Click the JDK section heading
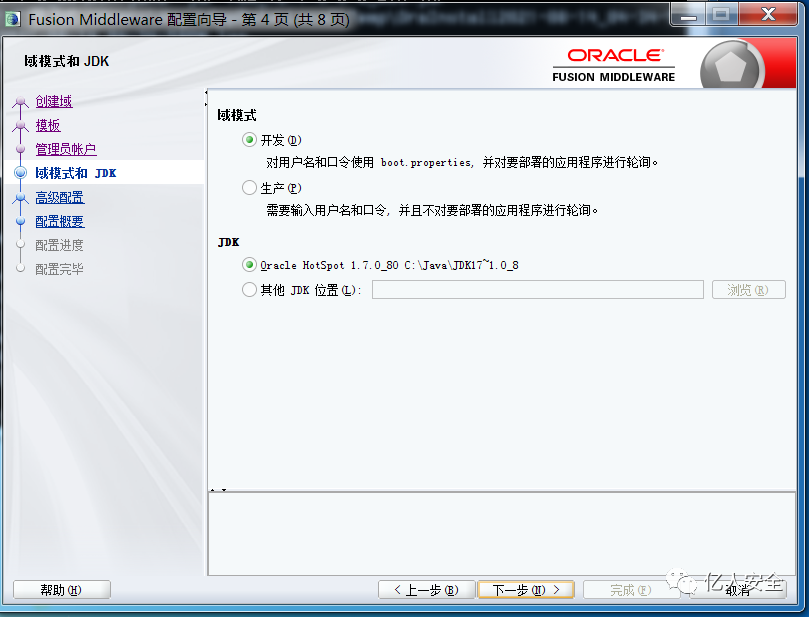This screenshot has height=617, width=809. (x=229, y=242)
